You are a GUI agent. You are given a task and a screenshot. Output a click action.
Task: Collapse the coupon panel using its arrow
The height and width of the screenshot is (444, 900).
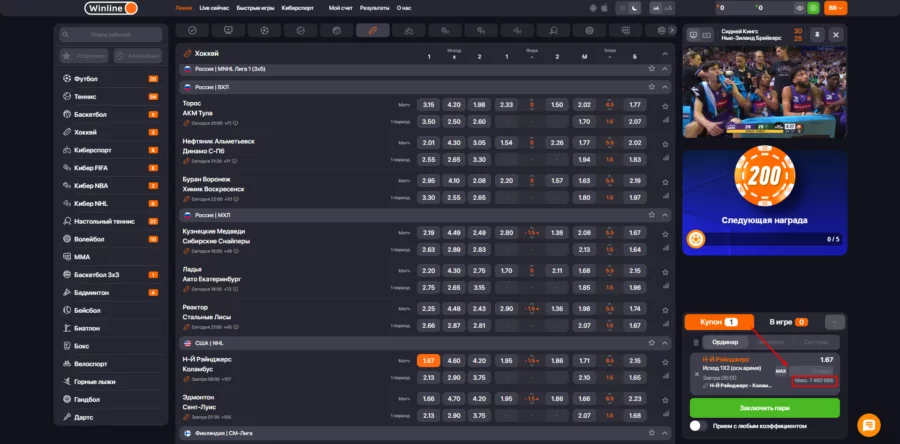point(836,322)
